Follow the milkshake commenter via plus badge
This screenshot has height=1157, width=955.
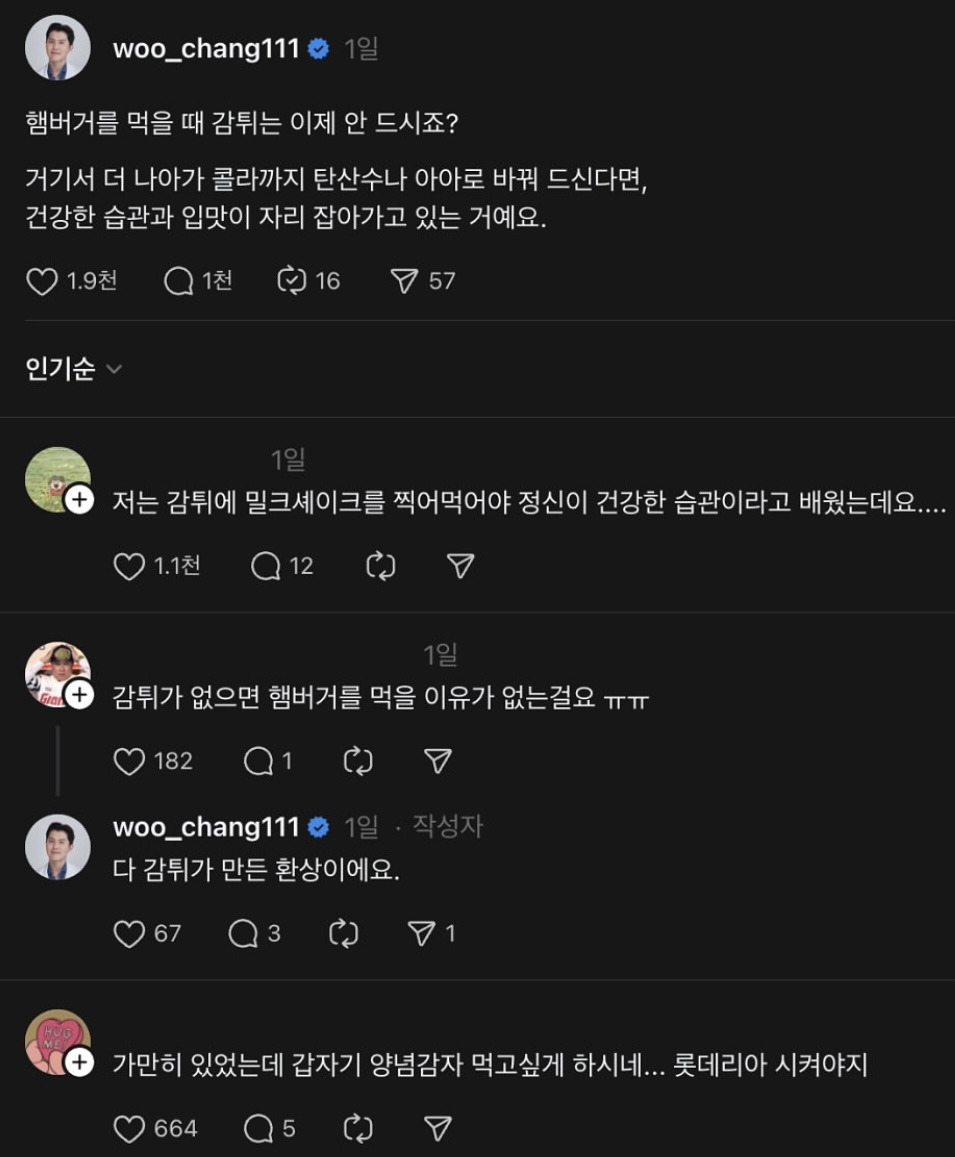click(79, 500)
